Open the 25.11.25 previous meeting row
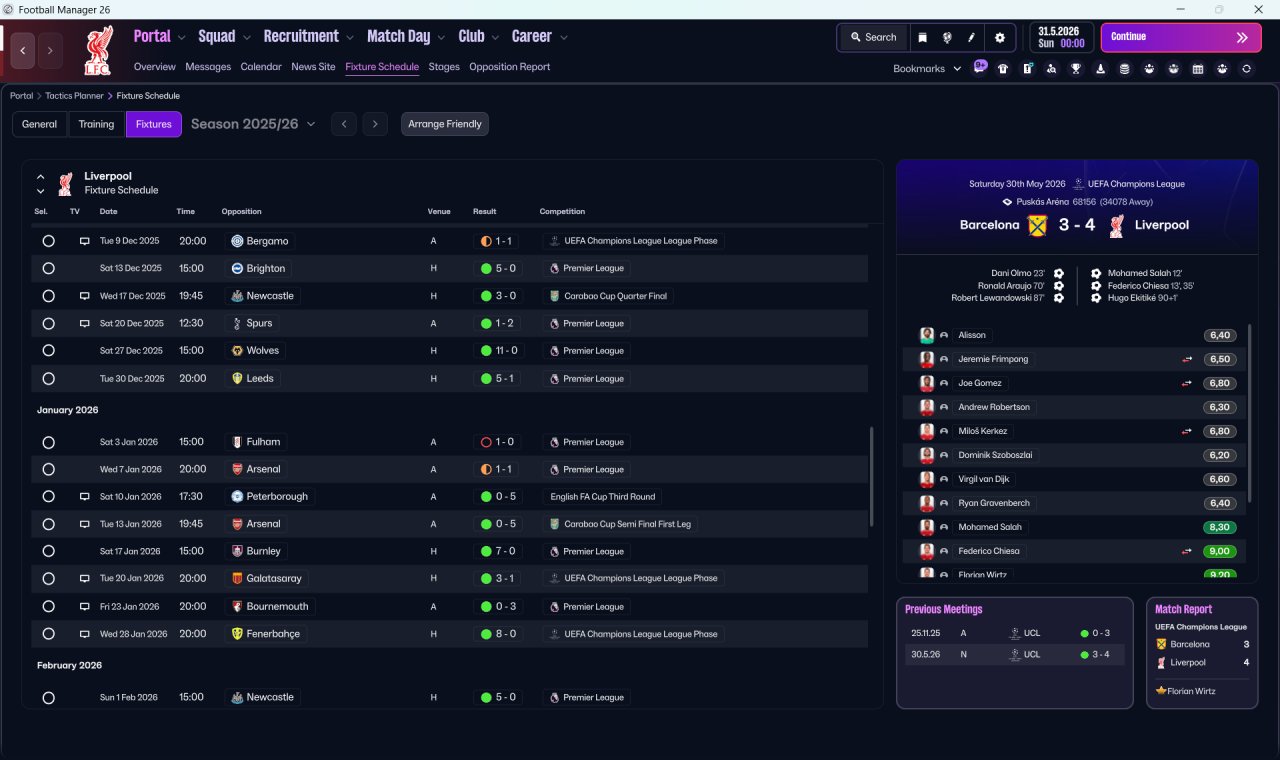 click(x=1015, y=633)
